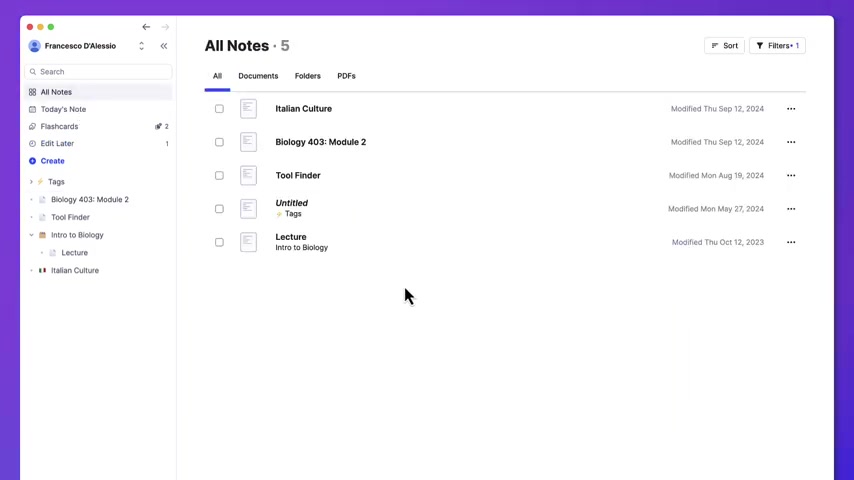Viewport: 854px width, 480px height.
Task: Click the blue Create plus icon
Action: coord(33,161)
